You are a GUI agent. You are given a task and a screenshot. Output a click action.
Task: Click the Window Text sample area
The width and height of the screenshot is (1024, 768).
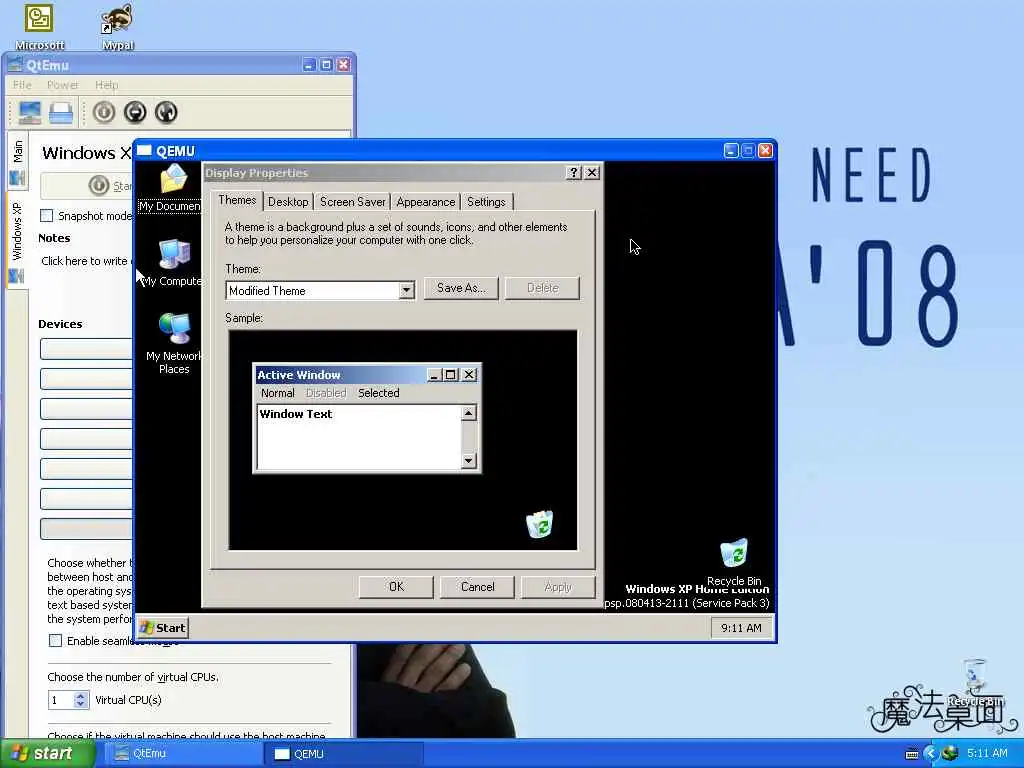[359, 437]
